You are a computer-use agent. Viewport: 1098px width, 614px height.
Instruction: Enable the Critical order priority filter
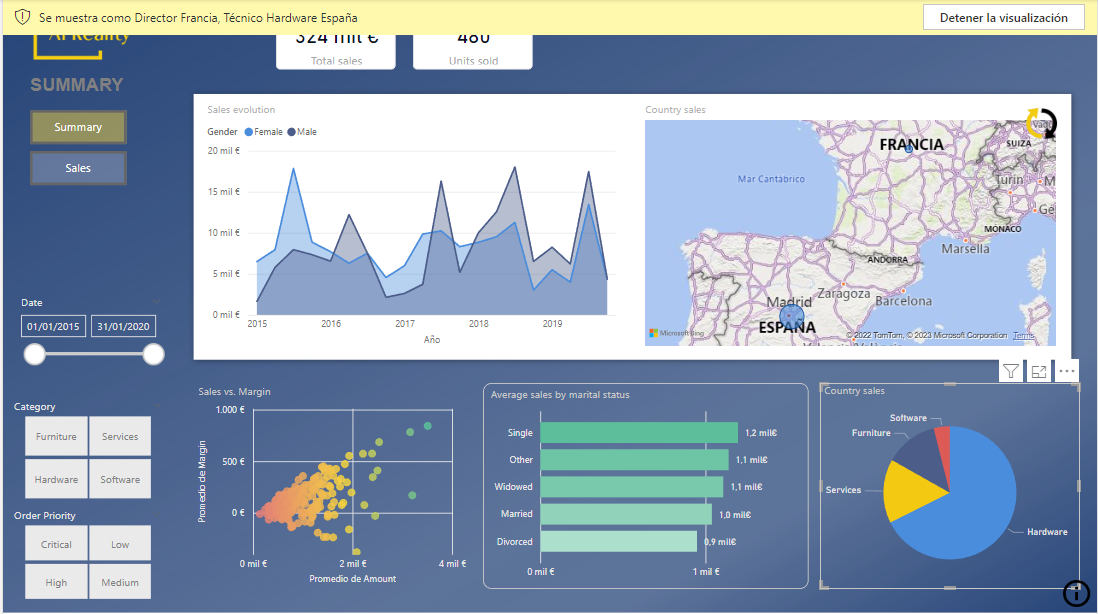(56, 545)
